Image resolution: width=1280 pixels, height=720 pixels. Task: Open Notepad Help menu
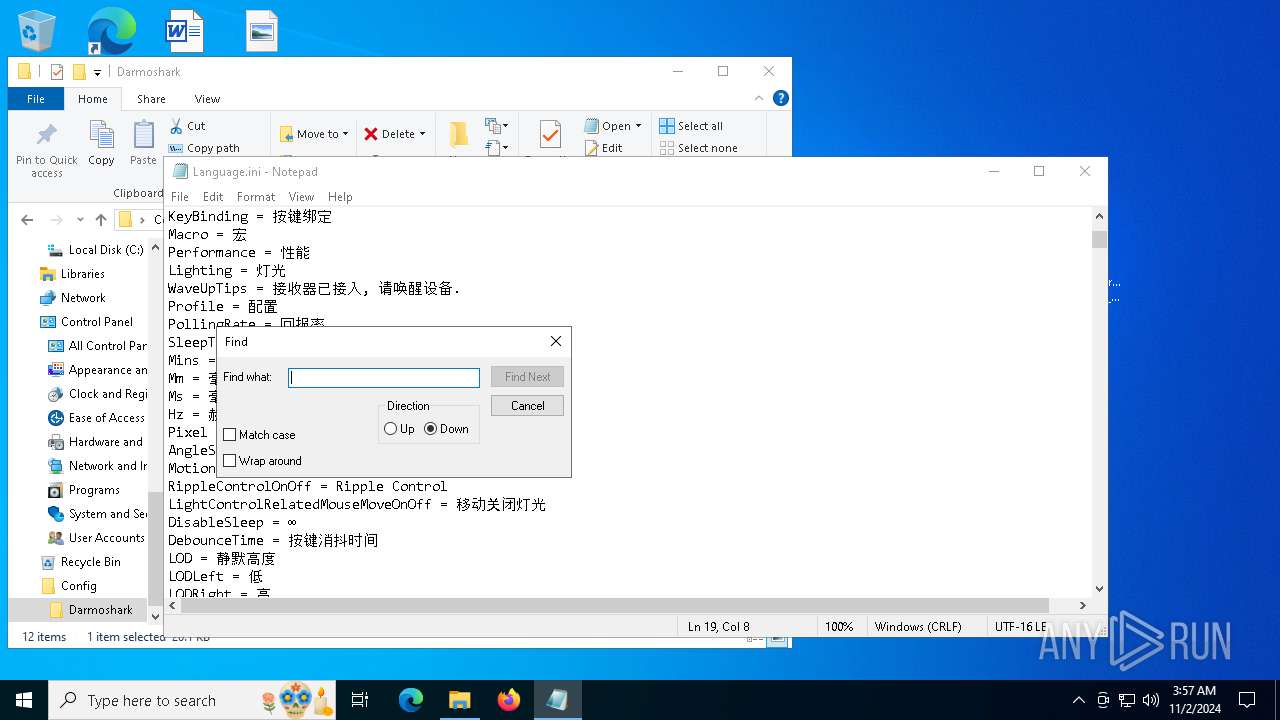click(x=340, y=197)
